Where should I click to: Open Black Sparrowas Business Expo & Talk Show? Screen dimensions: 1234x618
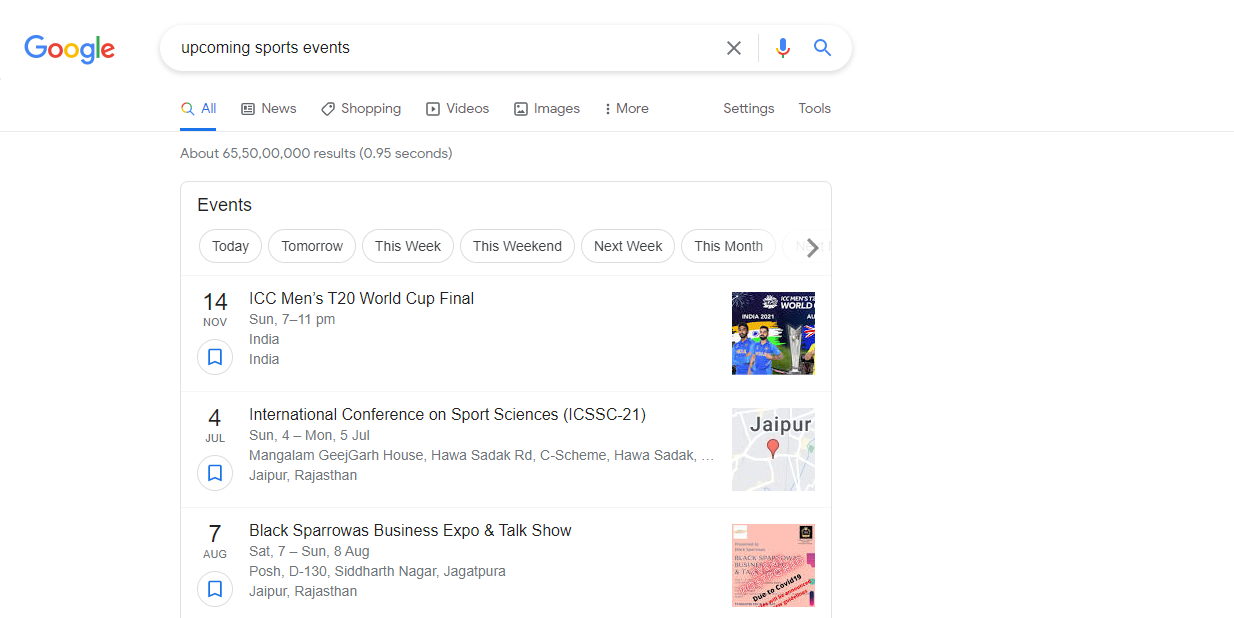pos(411,530)
